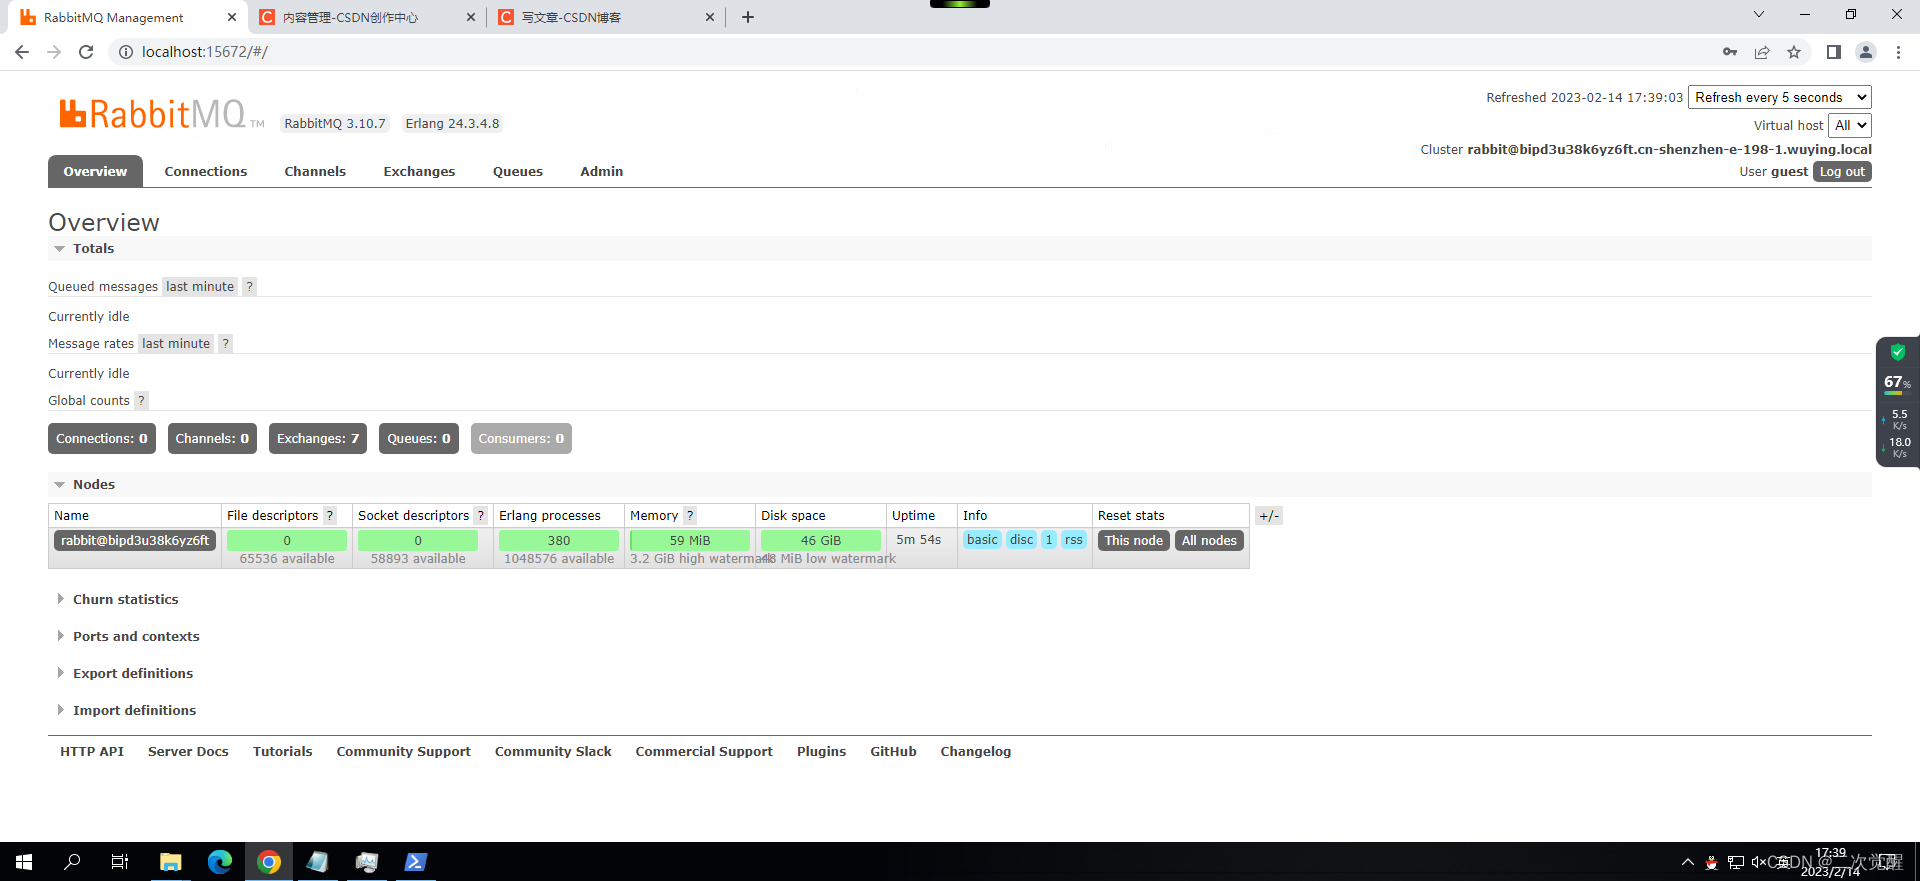The height and width of the screenshot is (881, 1920).
Task: Open the Virtual host dropdown
Action: point(1850,125)
